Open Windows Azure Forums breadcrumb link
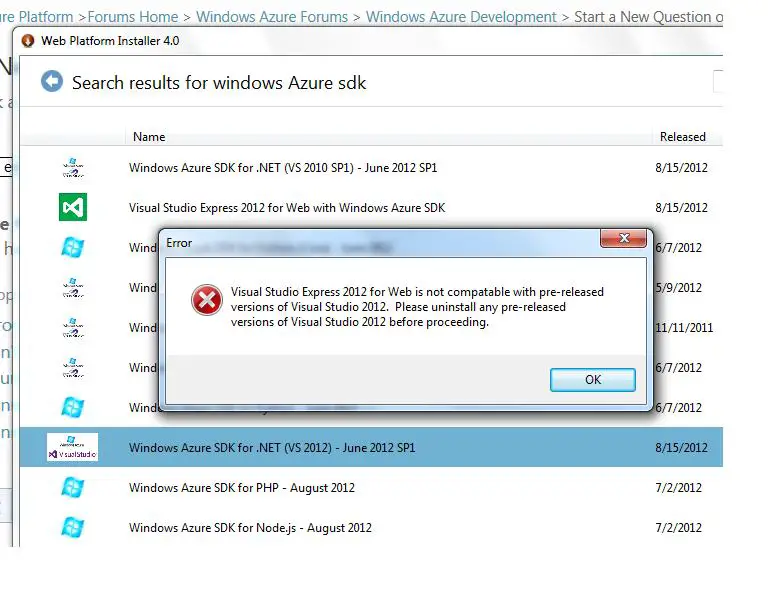Screen dimensions: 768x614 pyautogui.click(x=272, y=17)
